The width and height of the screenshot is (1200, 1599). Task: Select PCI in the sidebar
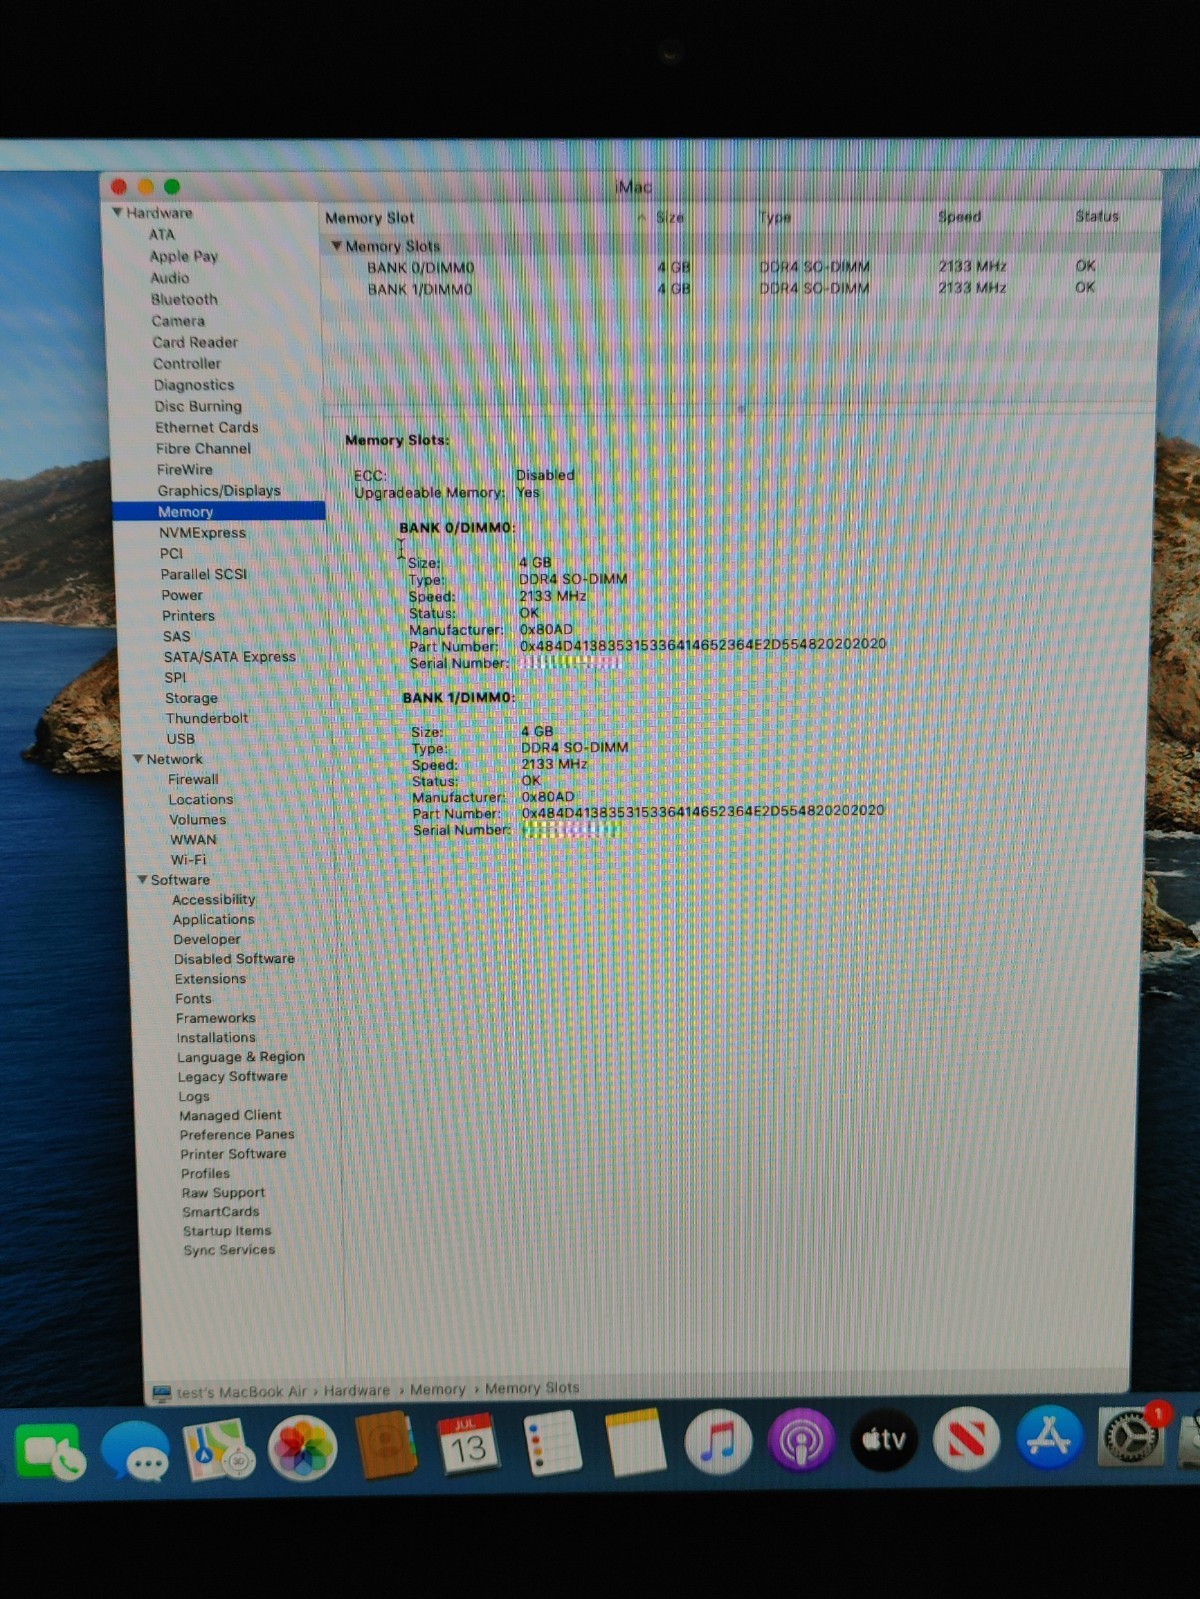click(x=171, y=553)
